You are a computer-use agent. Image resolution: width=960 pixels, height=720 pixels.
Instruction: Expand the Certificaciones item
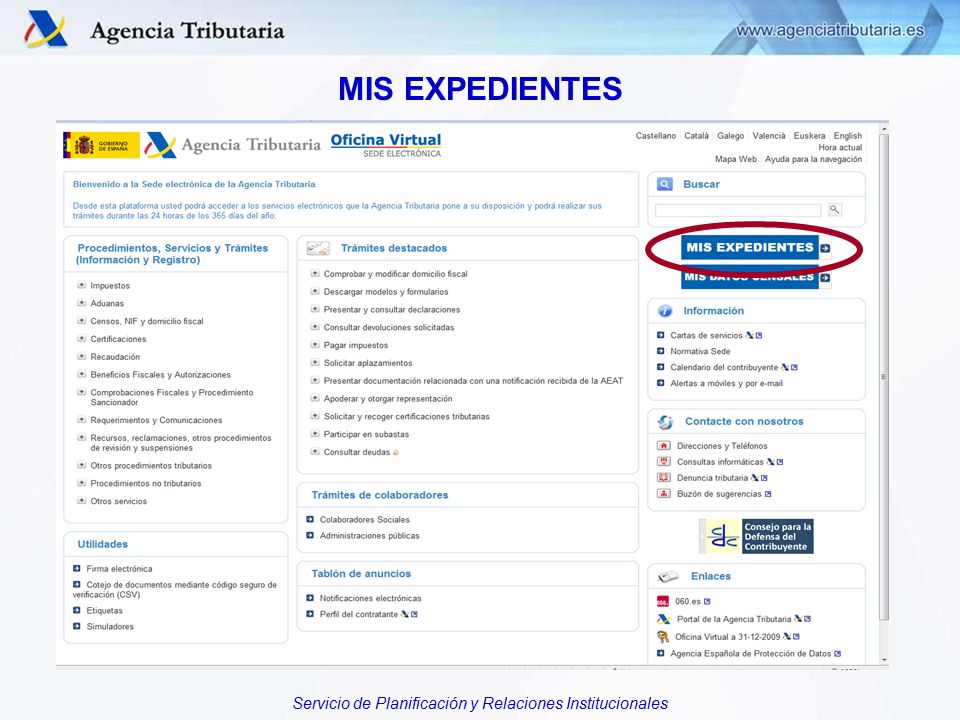(x=81, y=338)
